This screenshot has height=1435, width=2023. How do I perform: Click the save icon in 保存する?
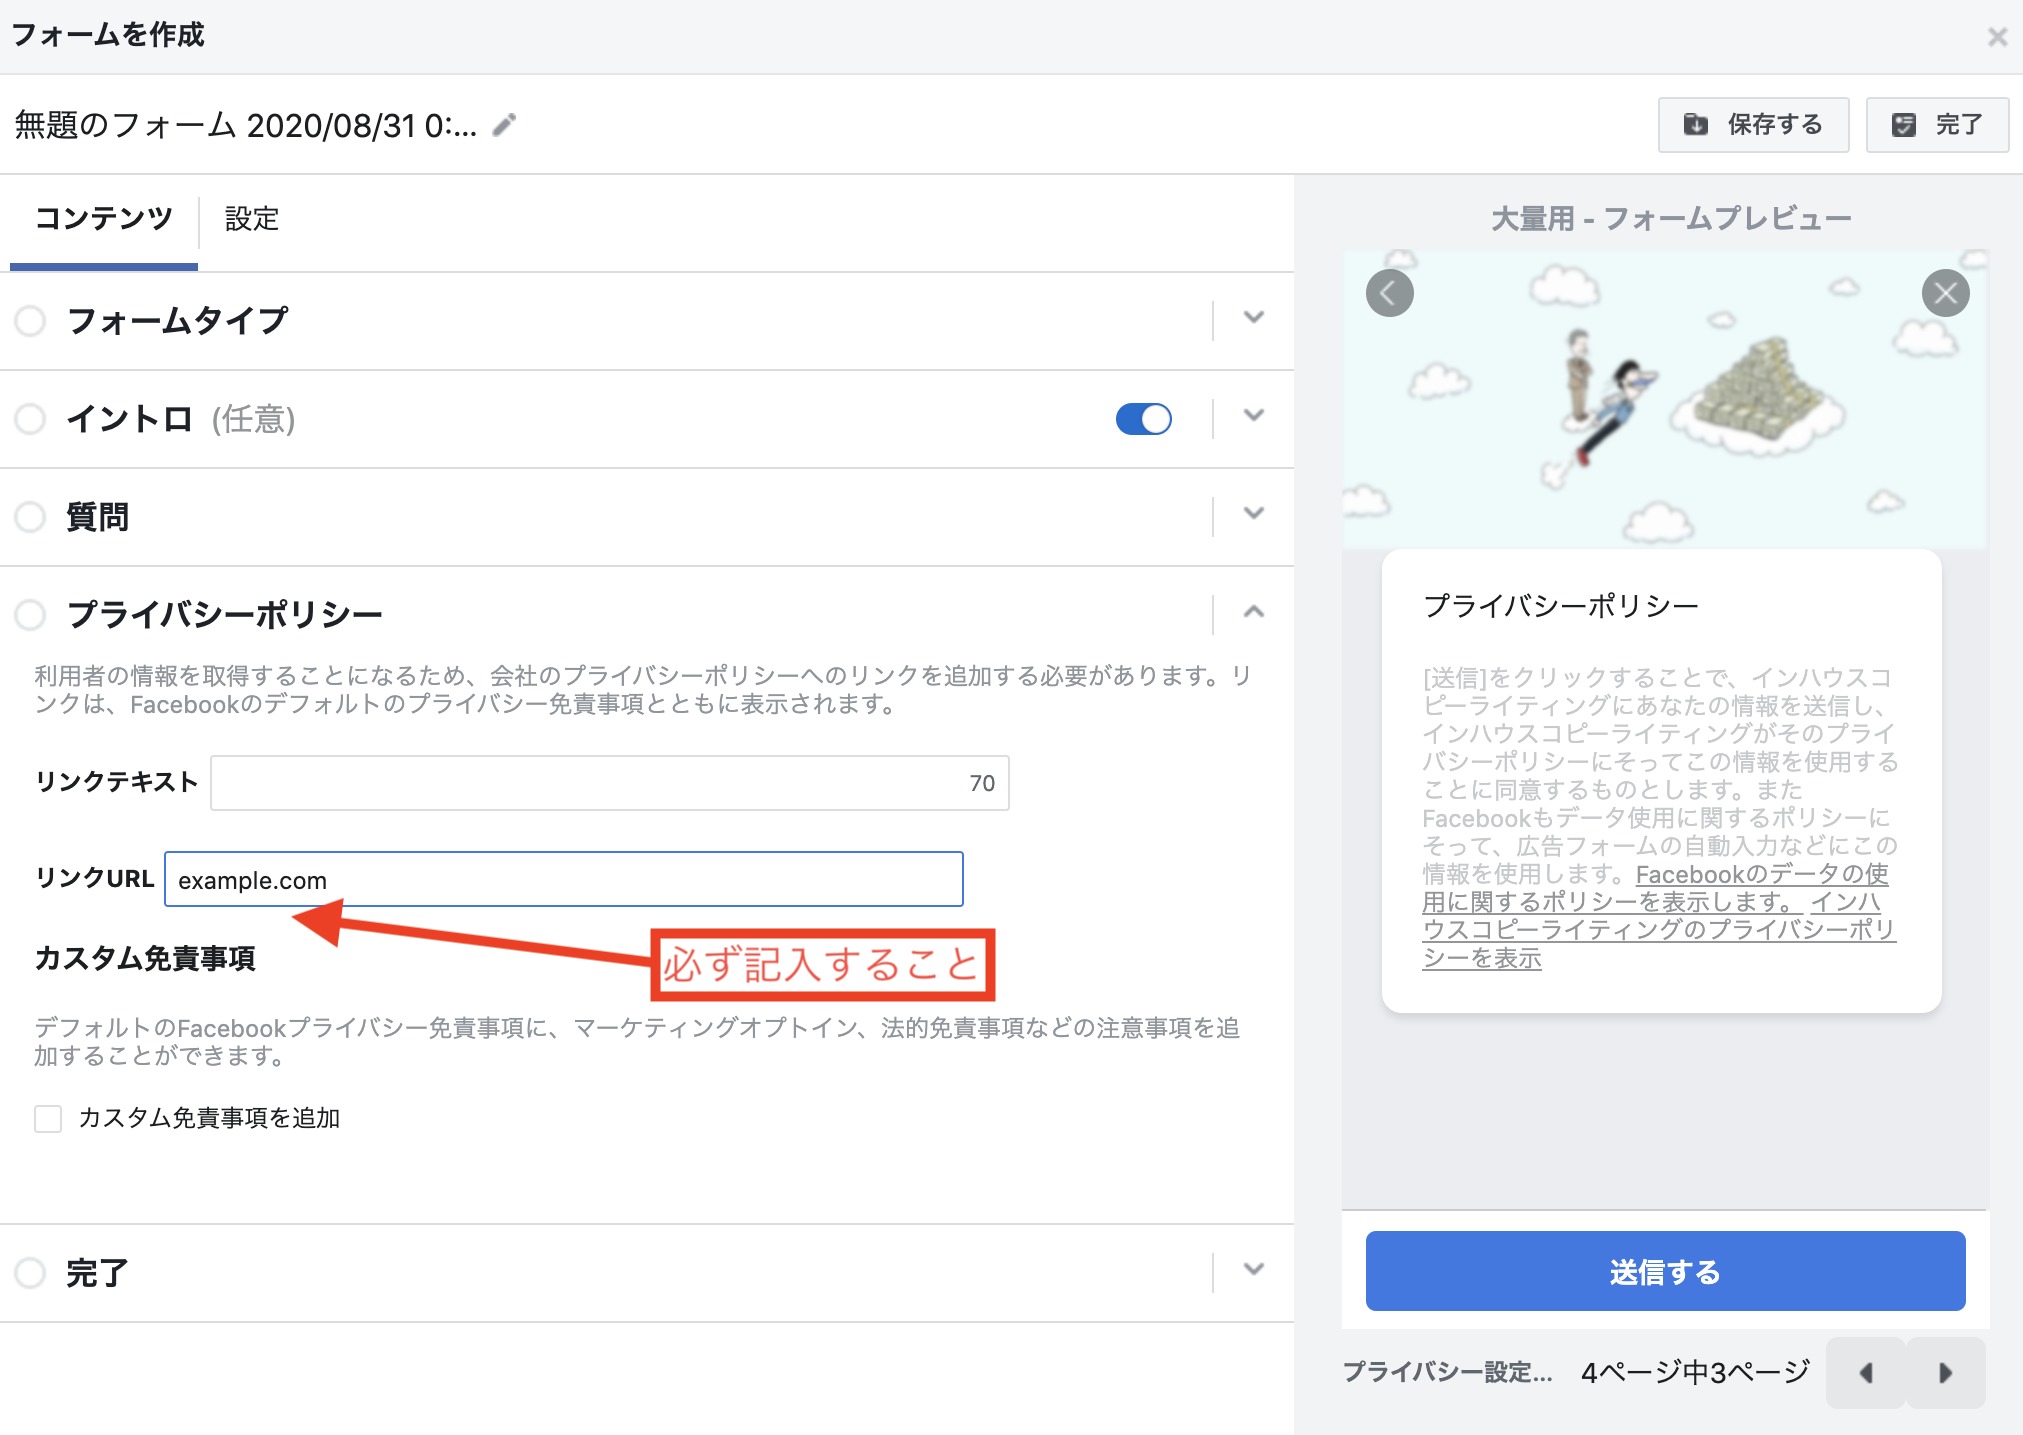coord(1696,125)
